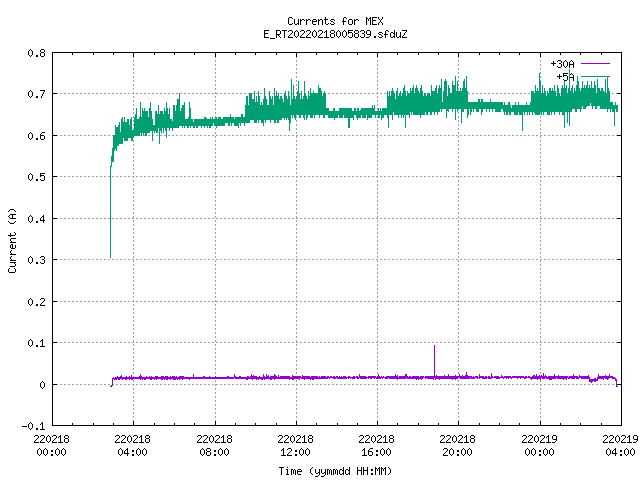The image size is (640, 480).
Task: Click the y-axis tick value 0.5
Action: 36,177
